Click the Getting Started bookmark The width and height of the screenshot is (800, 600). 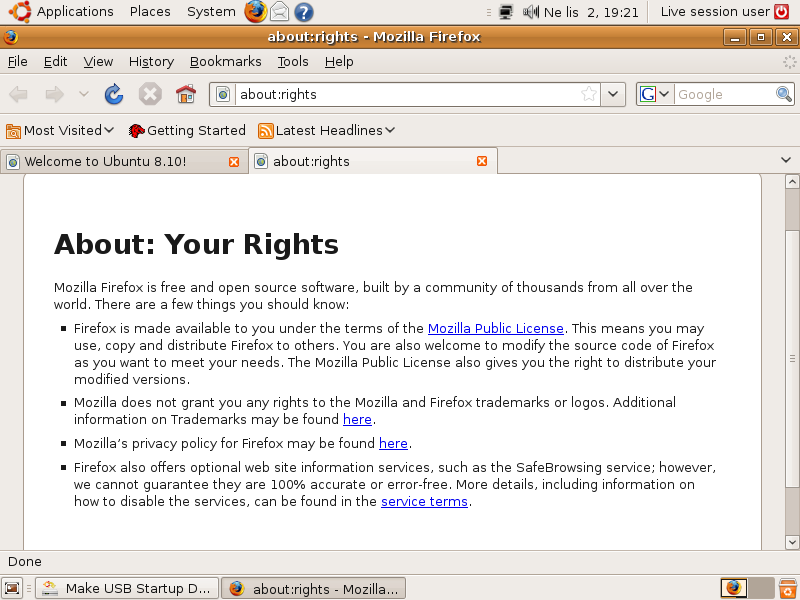click(187, 131)
